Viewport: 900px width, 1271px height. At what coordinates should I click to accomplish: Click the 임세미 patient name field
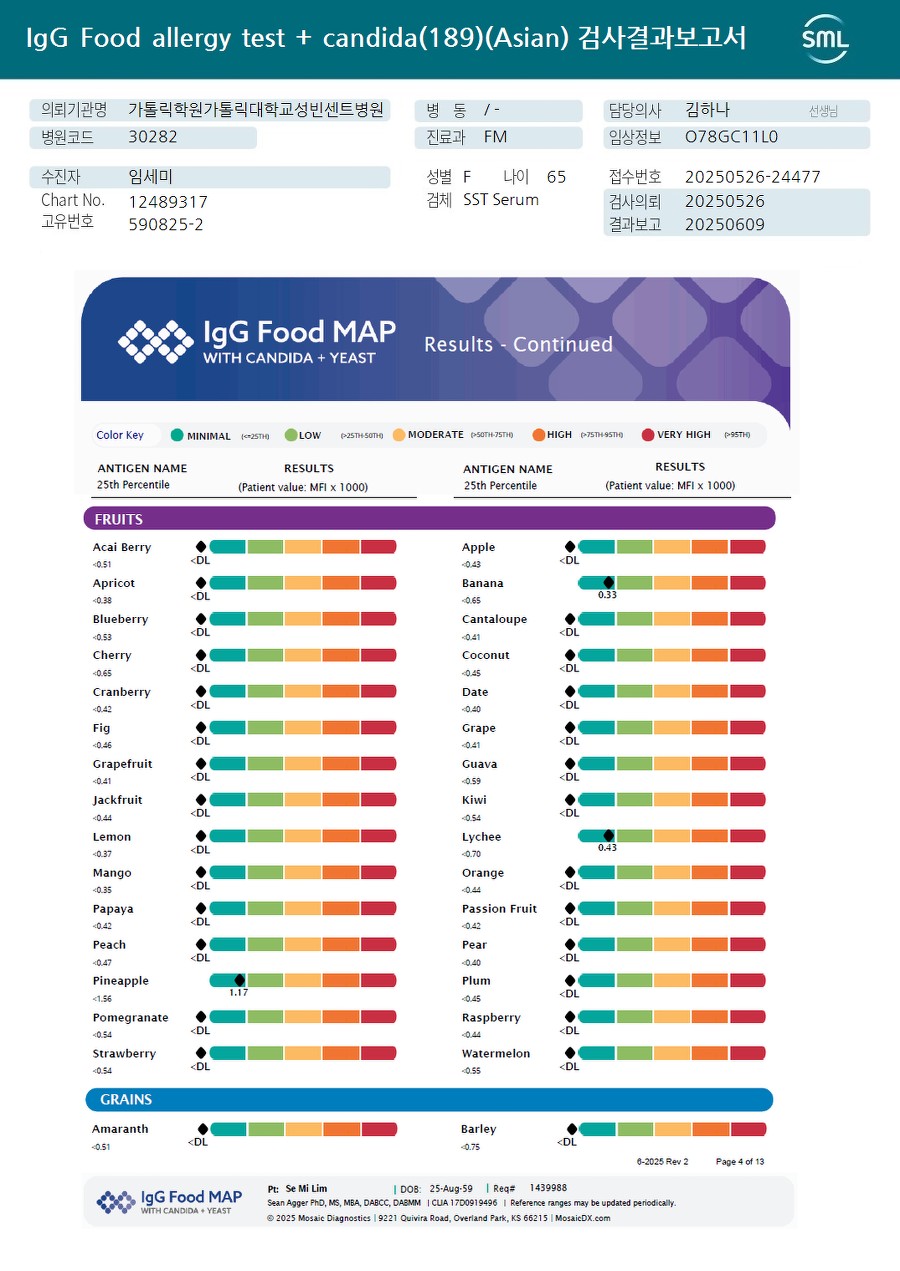click(151, 177)
